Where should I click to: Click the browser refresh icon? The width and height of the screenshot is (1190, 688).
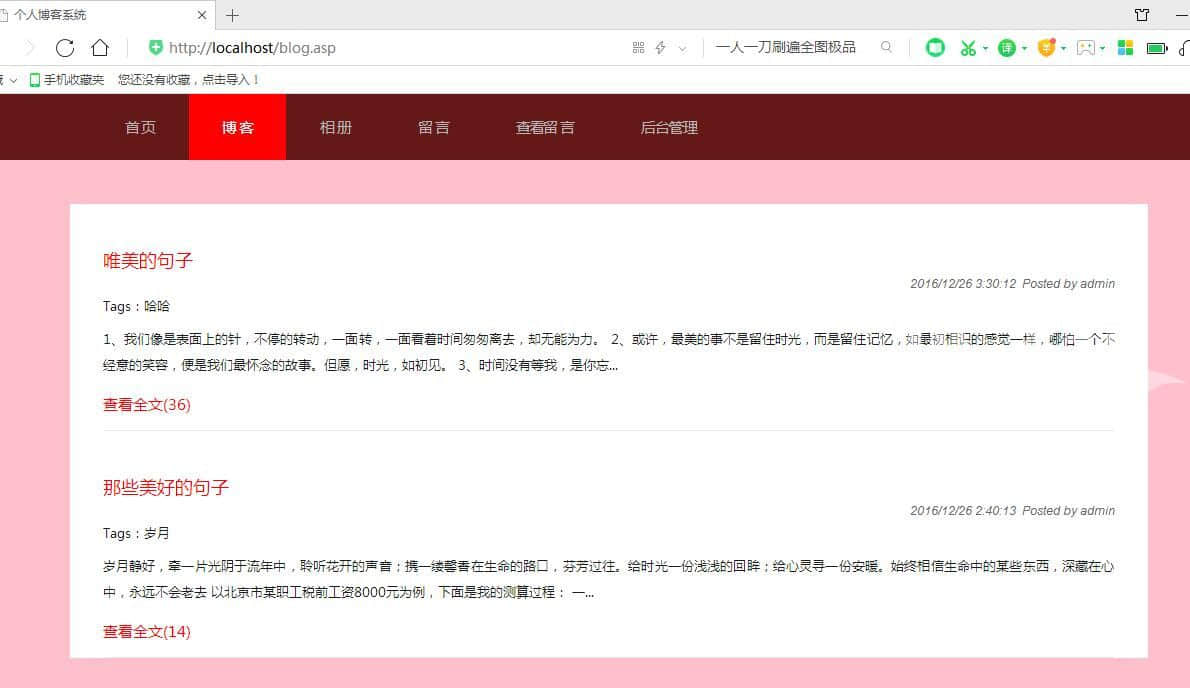click(65, 48)
